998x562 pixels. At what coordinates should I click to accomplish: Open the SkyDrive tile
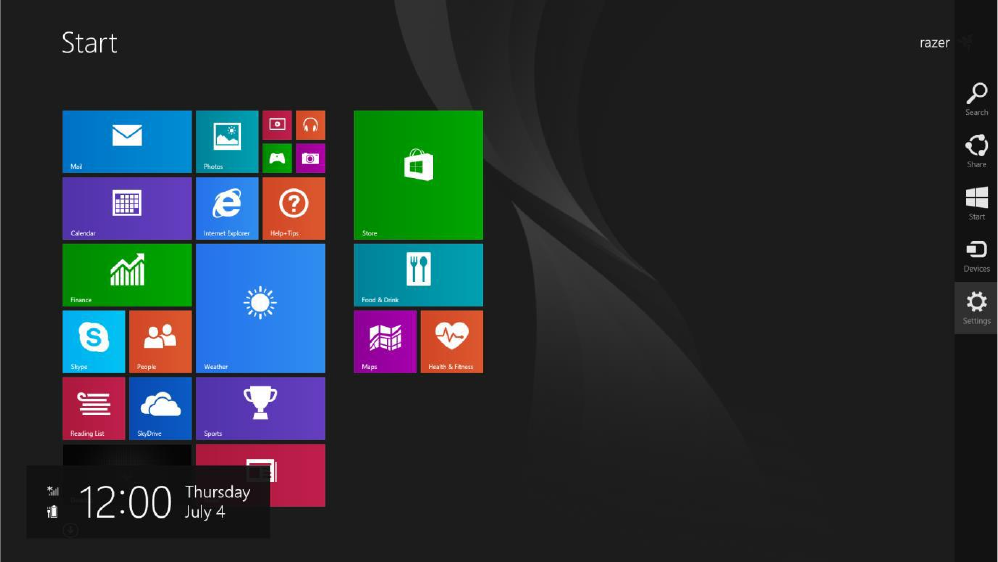pos(160,408)
